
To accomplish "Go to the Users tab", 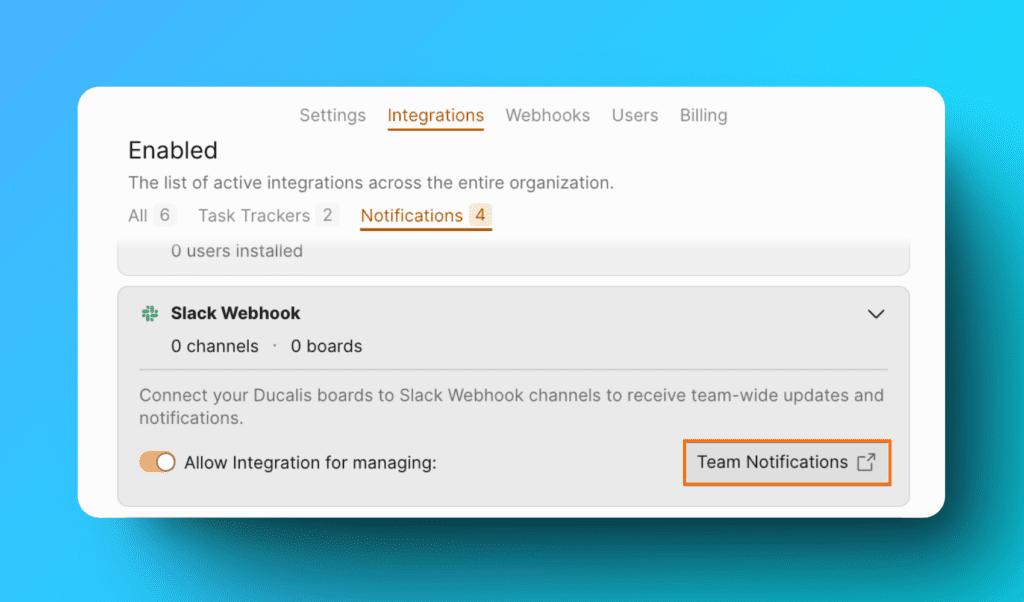I will [634, 116].
